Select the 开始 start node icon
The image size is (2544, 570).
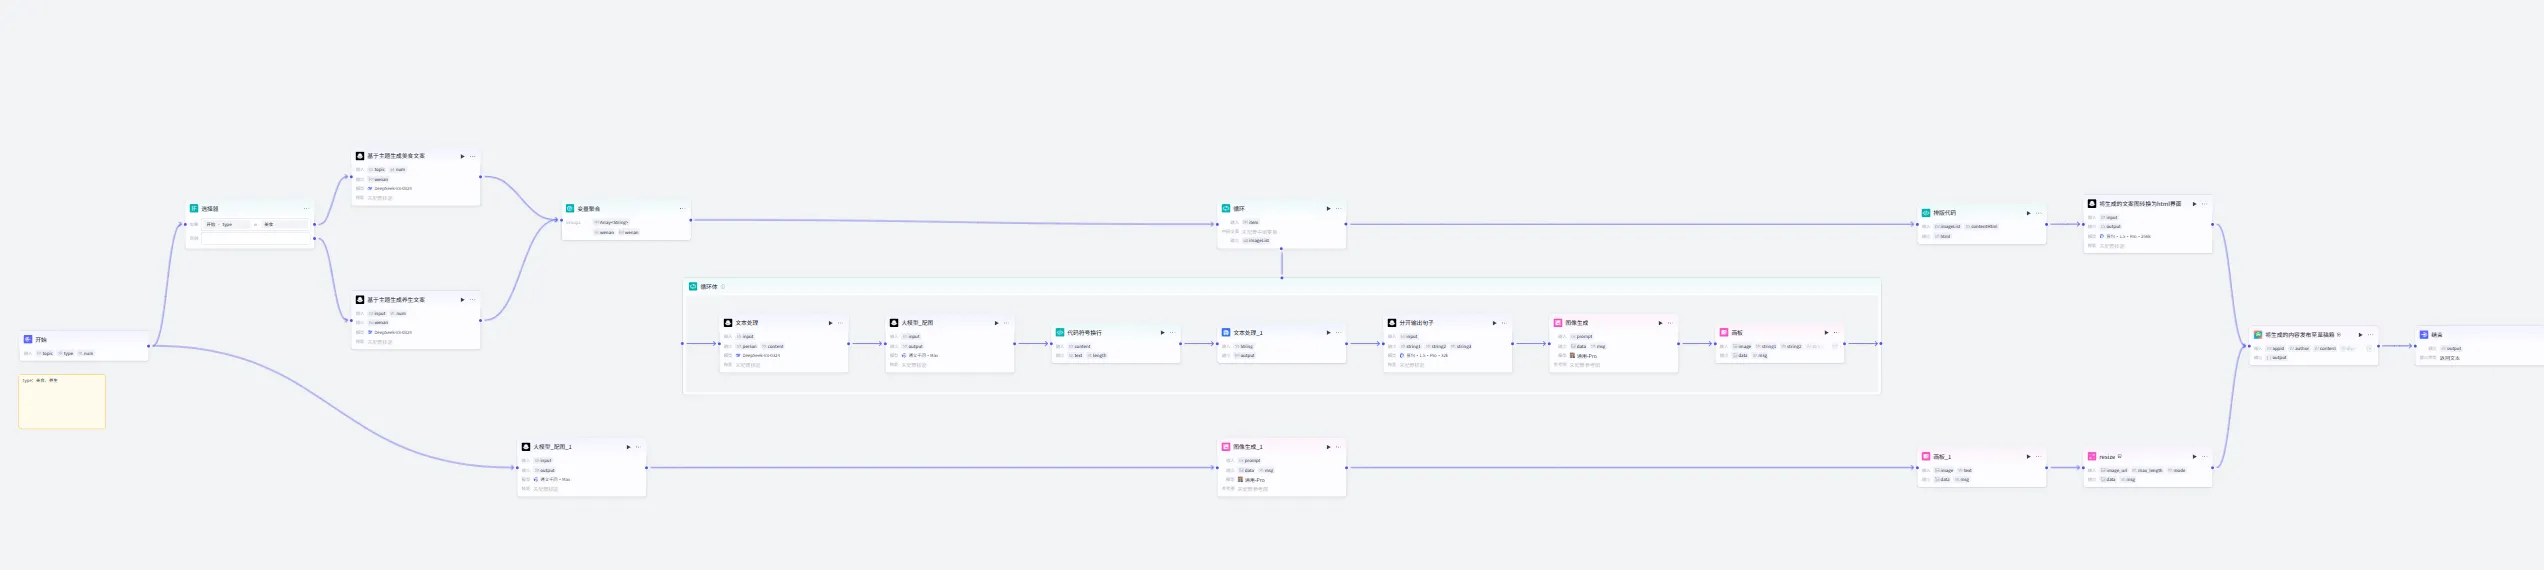pos(28,339)
